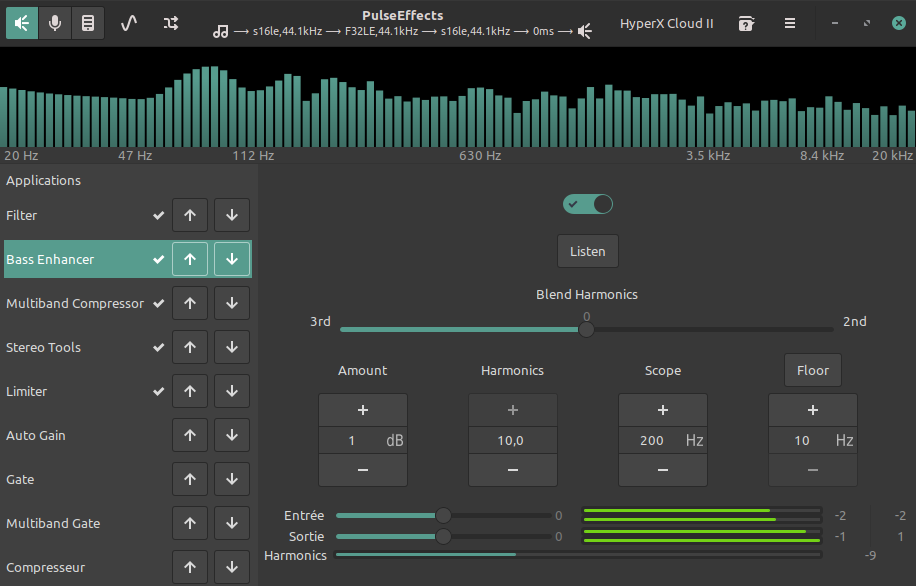Click the Scope value field showing 200
This screenshot has width=916, height=586.
coord(663,441)
